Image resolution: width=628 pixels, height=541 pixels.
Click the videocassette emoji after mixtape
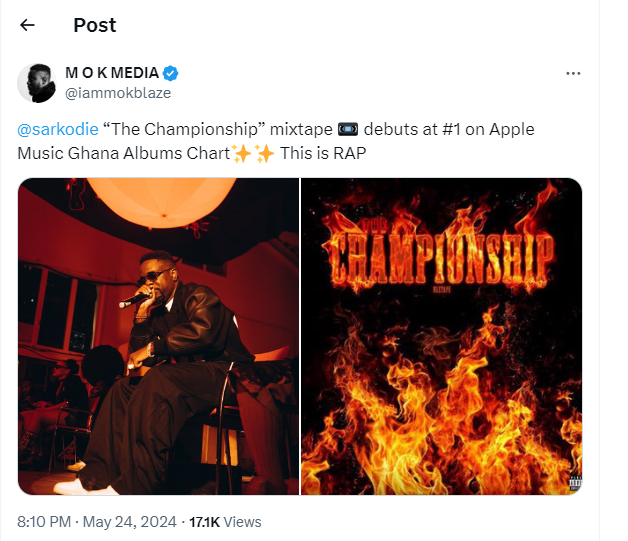348,129
